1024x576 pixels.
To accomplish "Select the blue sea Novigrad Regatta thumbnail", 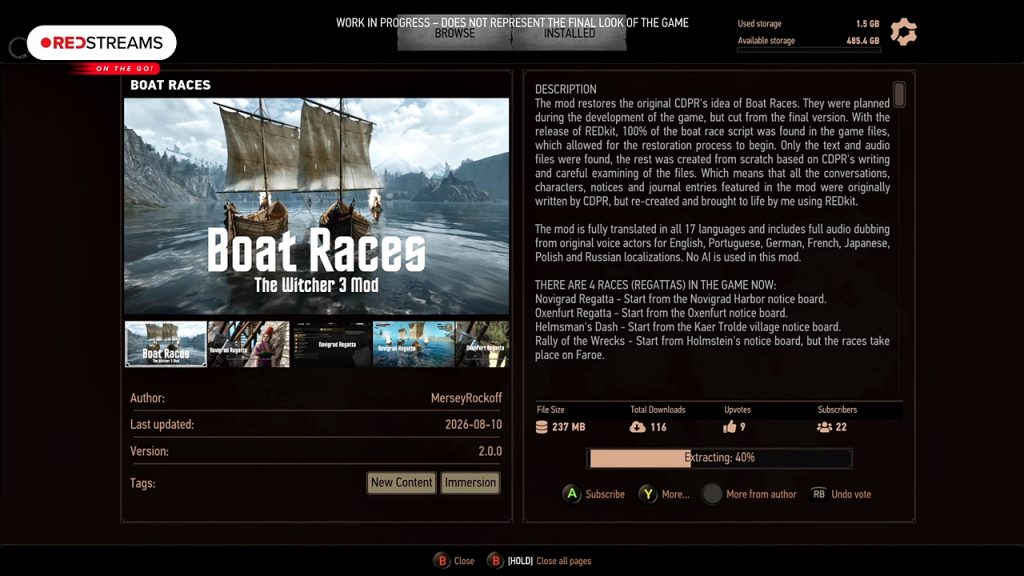I will [413, 344].
